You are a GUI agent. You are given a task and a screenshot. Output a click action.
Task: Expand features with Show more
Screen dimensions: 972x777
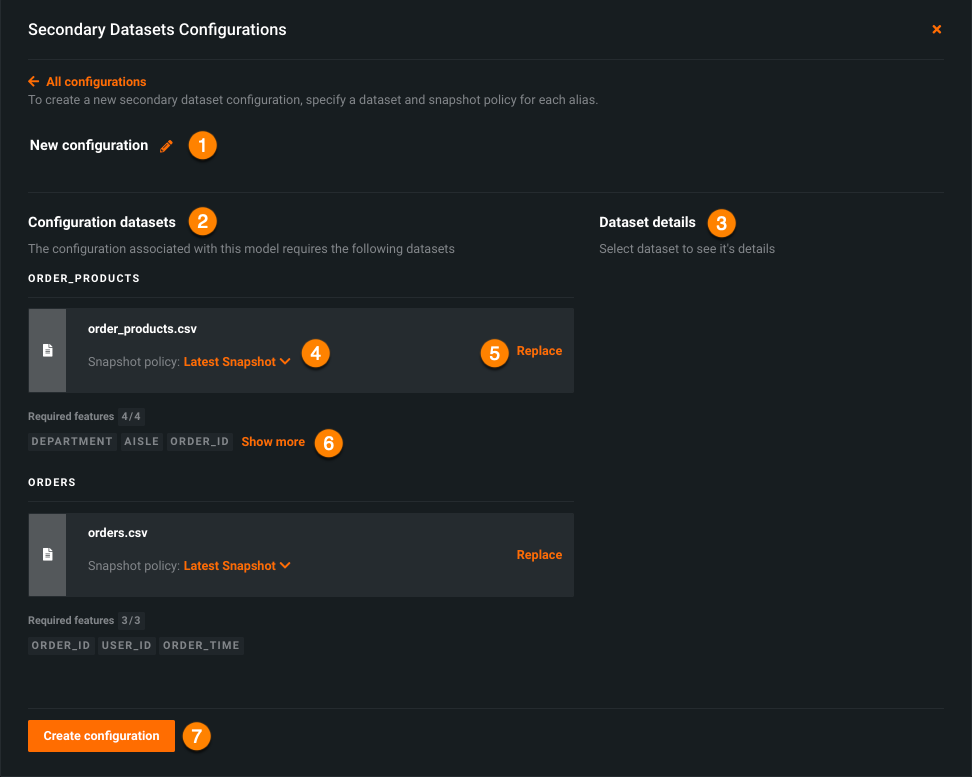(x=273, y=442)
